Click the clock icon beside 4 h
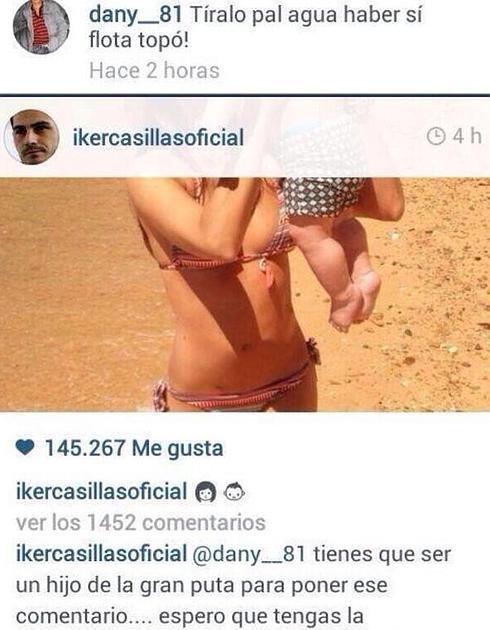This screenshot has width=490, height=630. [435, 136]
